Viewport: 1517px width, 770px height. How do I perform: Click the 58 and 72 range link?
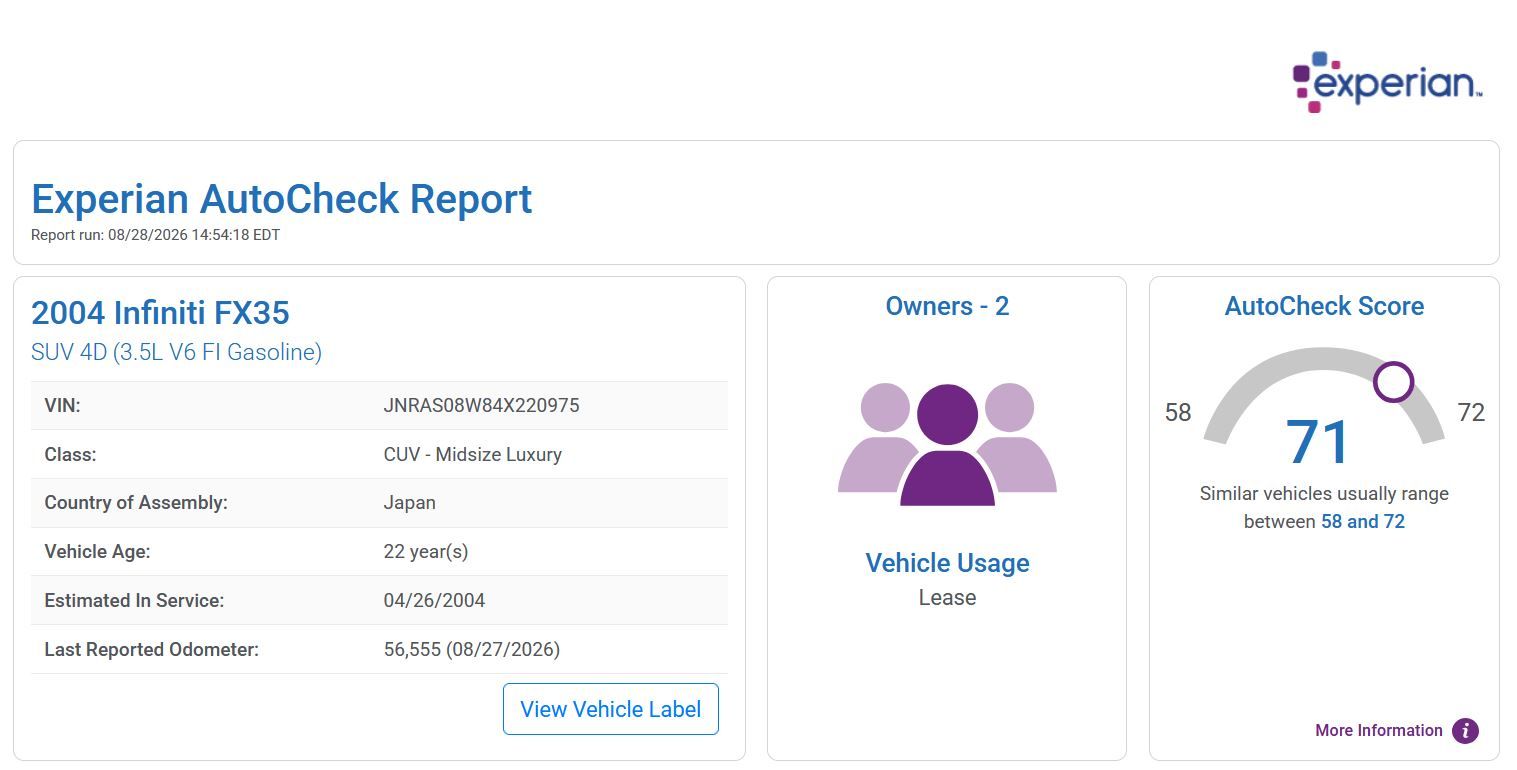pyautogui.click(x=1363, y=522)
